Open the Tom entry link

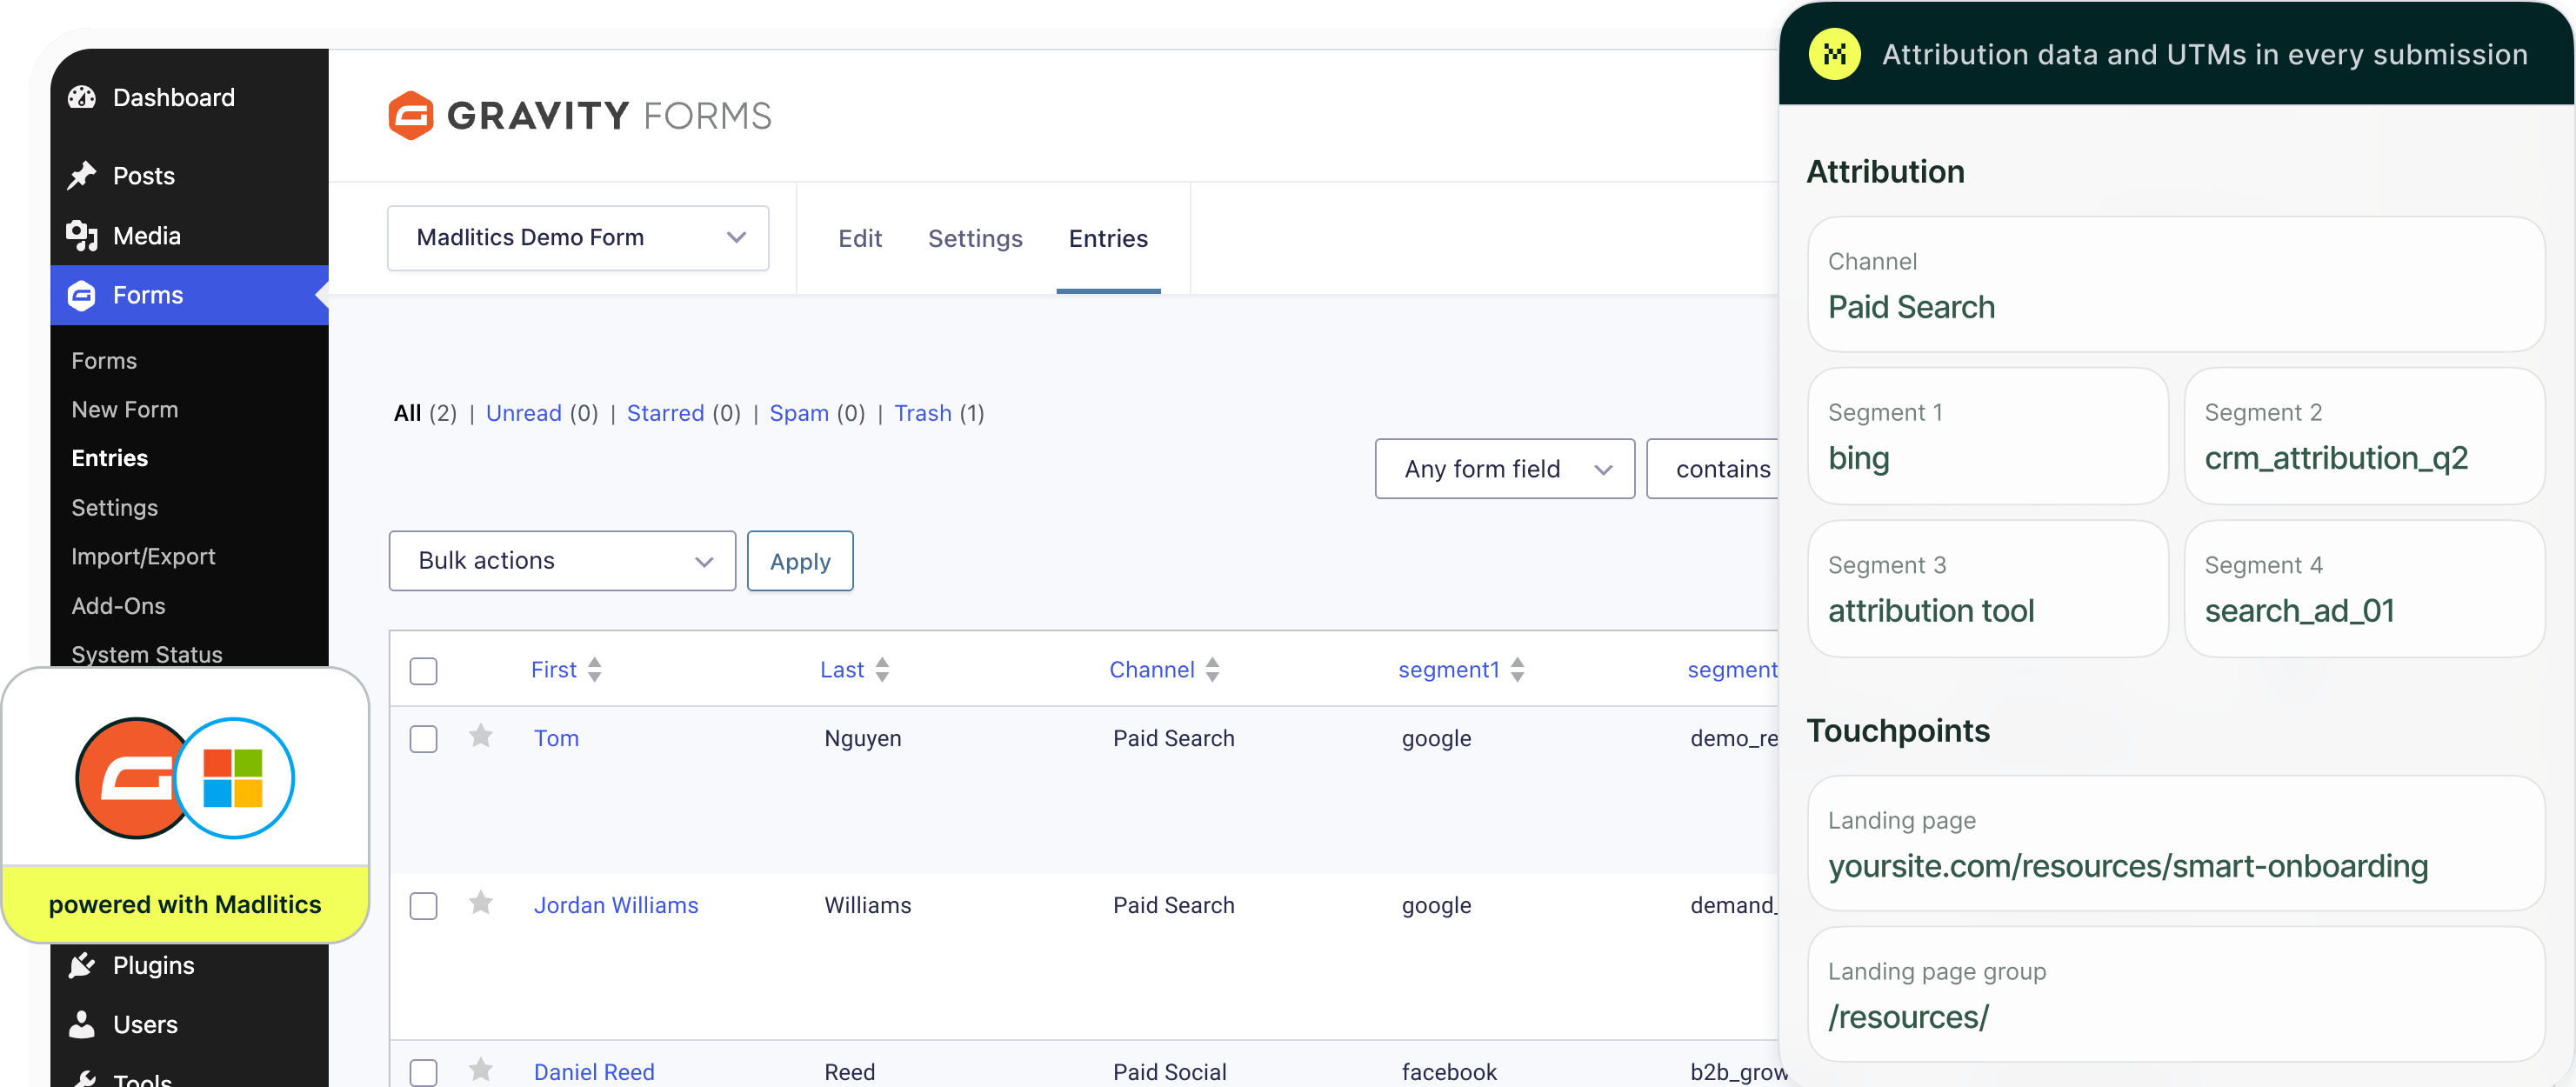pyautogui.click(x=556, y=738)
